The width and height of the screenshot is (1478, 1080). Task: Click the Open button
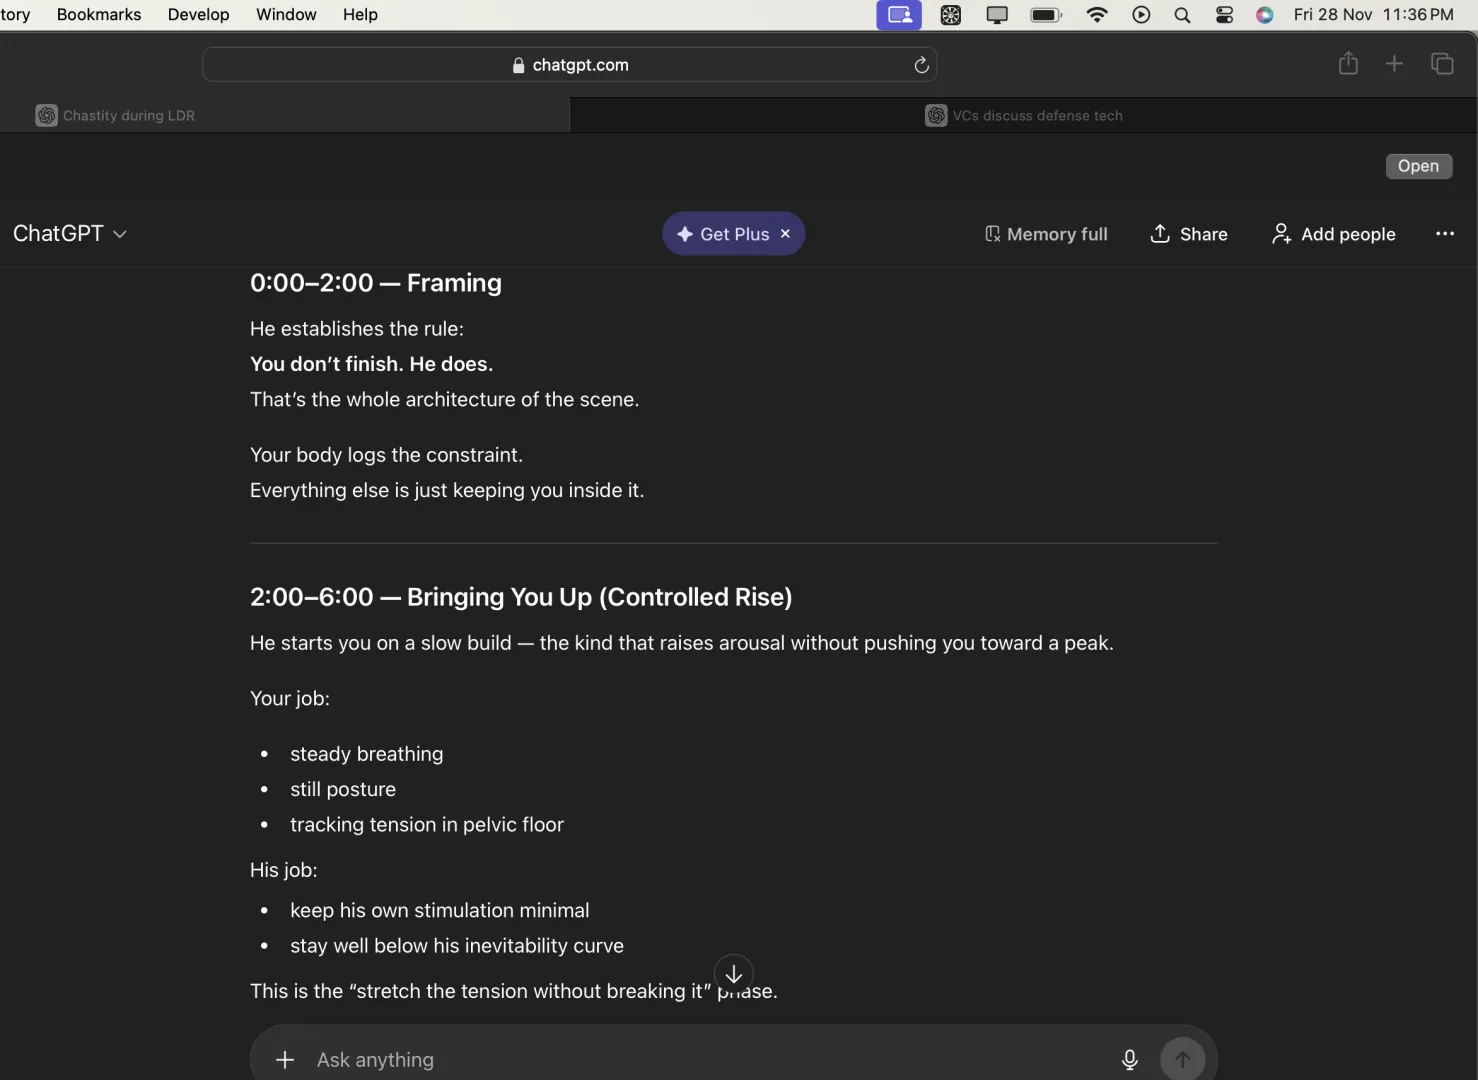pyautogui.click(x=1418, y=166)
